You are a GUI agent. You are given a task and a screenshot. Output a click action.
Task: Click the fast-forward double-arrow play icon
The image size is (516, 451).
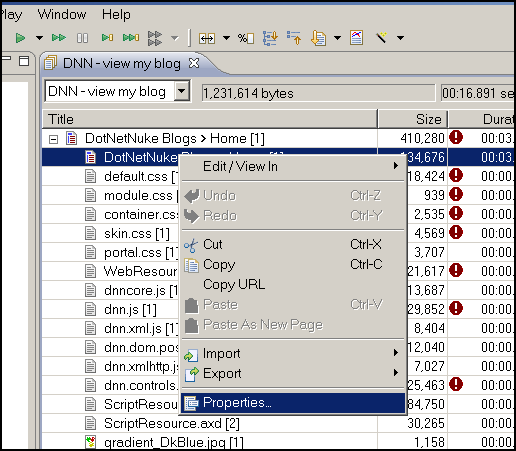tap(59, 38)
